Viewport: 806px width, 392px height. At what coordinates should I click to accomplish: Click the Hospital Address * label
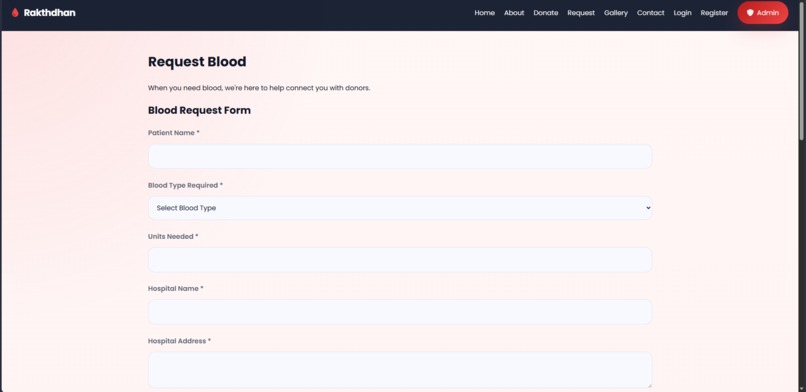click(179, 341)
